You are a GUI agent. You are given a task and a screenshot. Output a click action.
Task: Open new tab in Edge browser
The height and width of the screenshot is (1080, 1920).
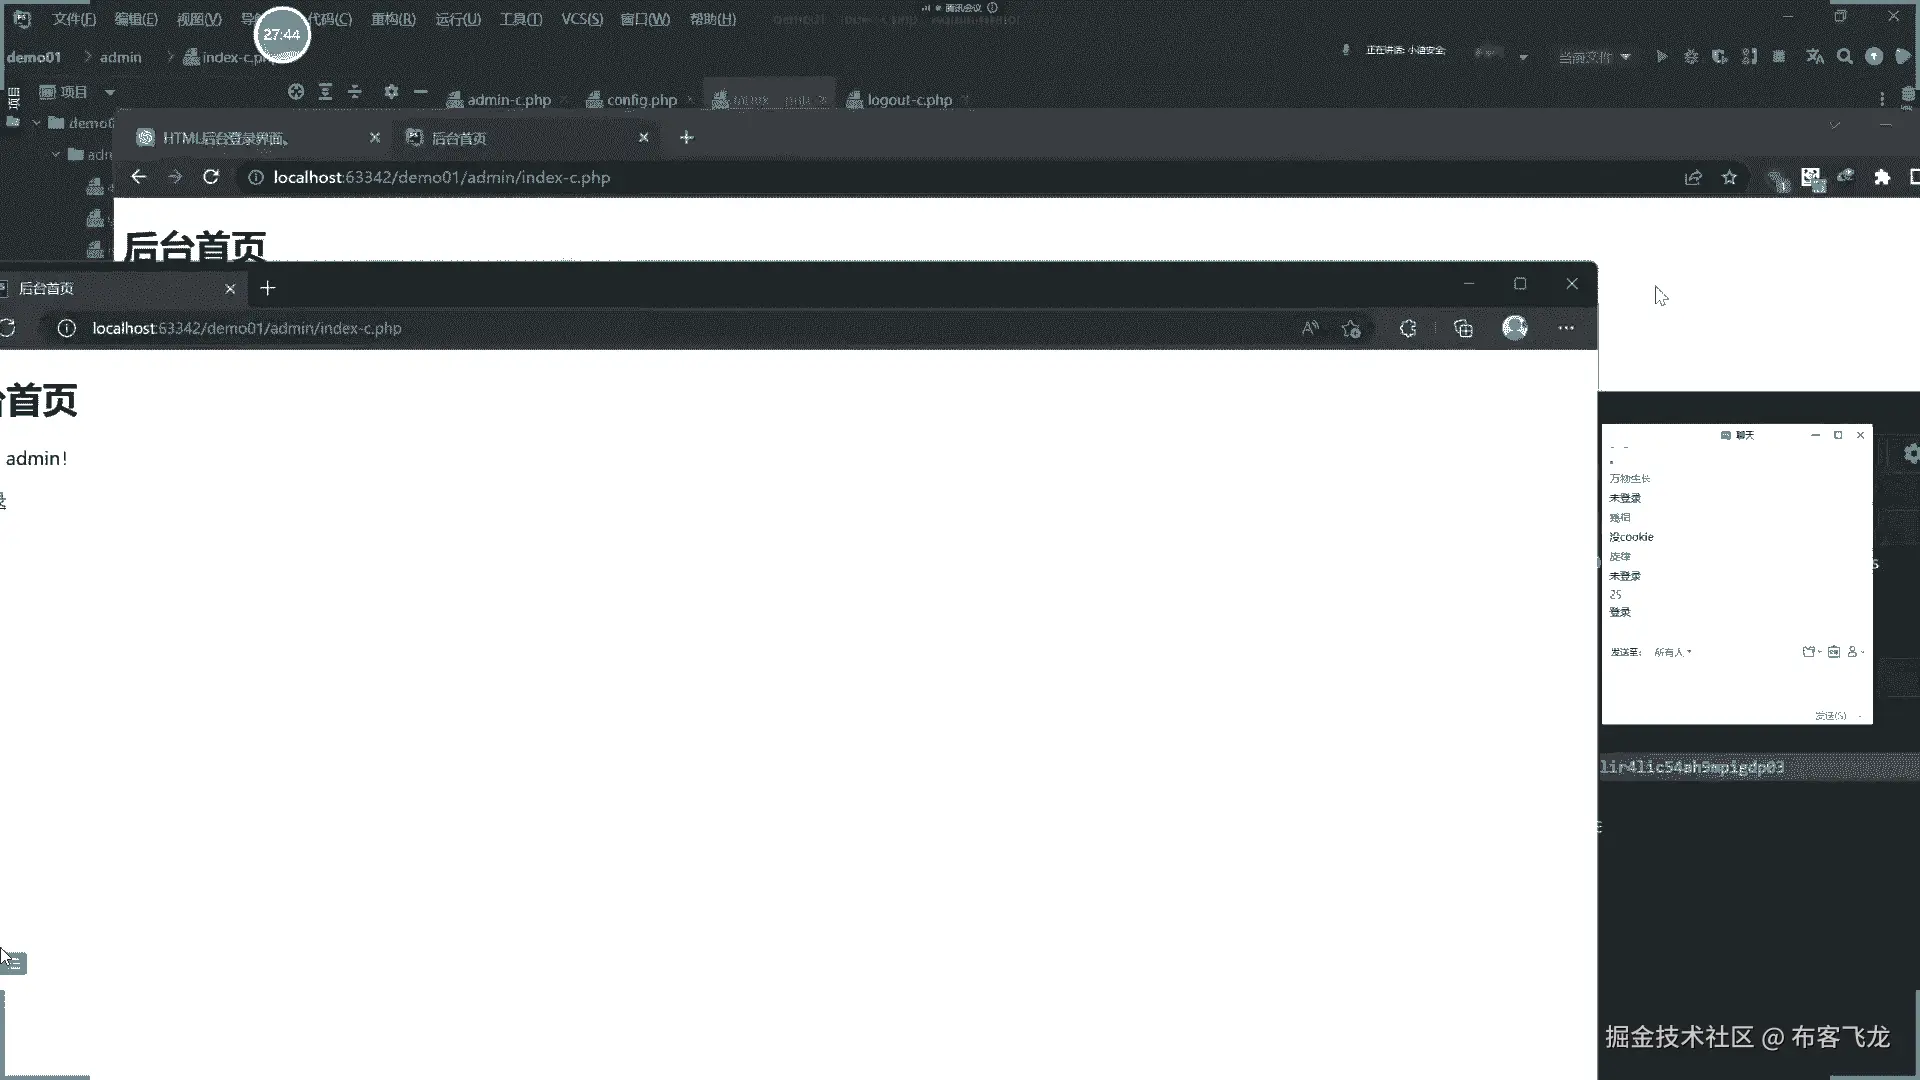coord(267,288)
